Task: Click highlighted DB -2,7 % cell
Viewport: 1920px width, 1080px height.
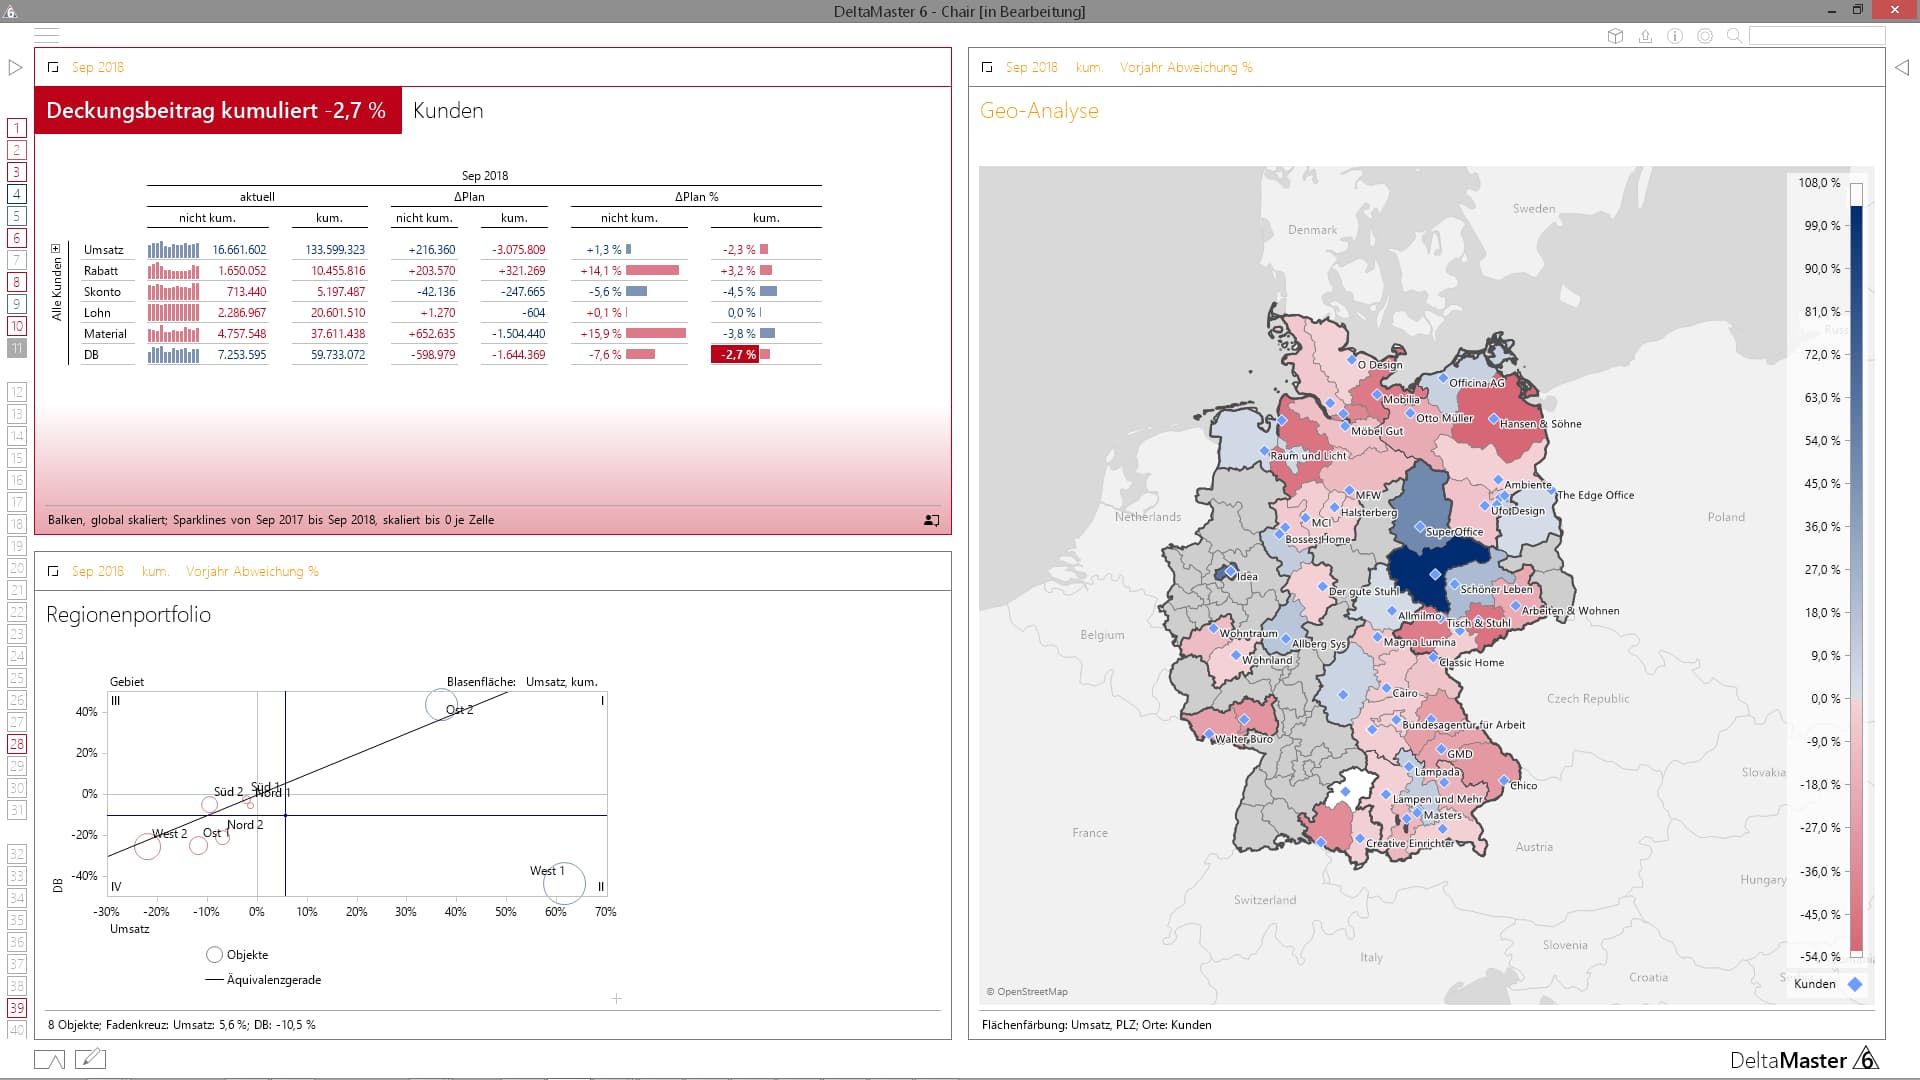Action: click(x=735, y=355)
